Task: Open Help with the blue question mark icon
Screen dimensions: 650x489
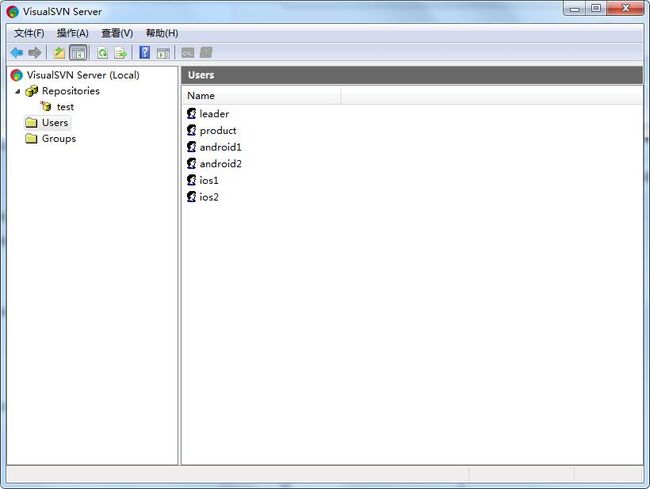Action: (x=145, y=52)
